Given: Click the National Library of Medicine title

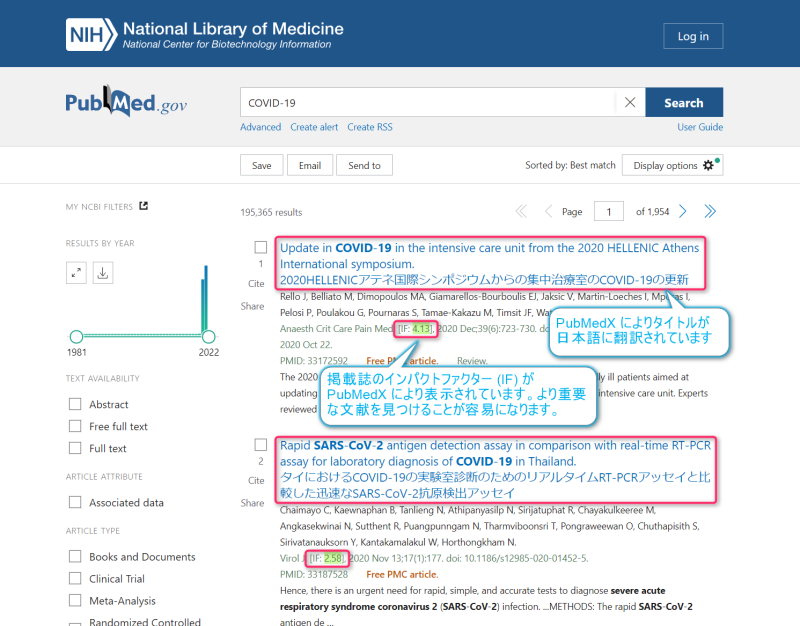Looking at the screenshot, I should [233, 29].
